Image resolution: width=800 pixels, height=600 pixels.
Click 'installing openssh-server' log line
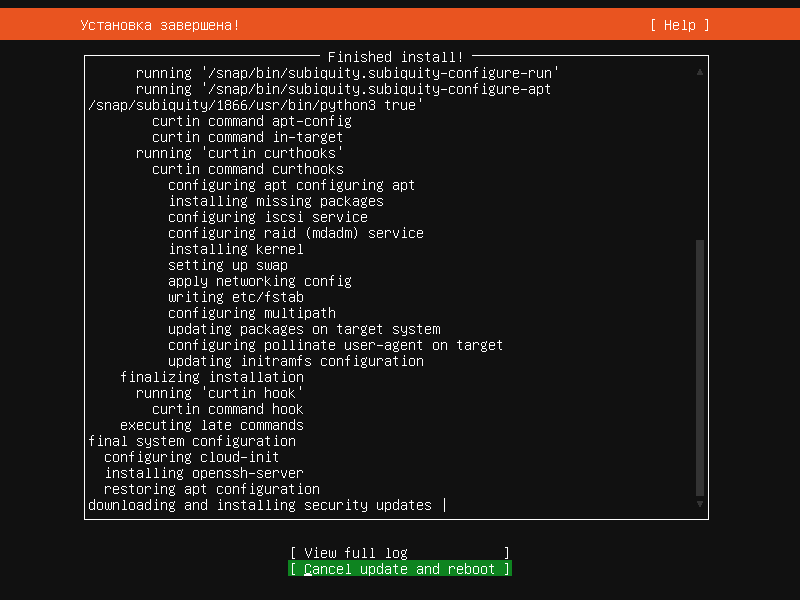click(203, 473)
